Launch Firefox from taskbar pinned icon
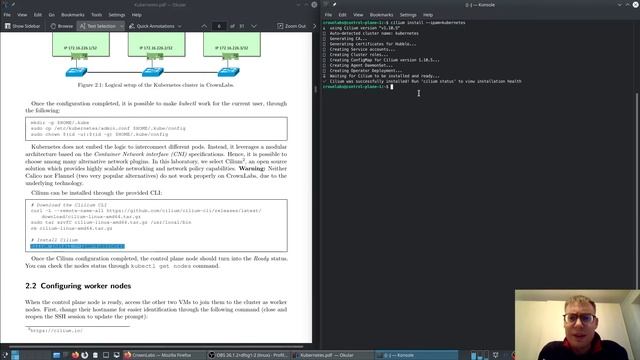Viewport: 640px width, 360px height. click(75, 355)
